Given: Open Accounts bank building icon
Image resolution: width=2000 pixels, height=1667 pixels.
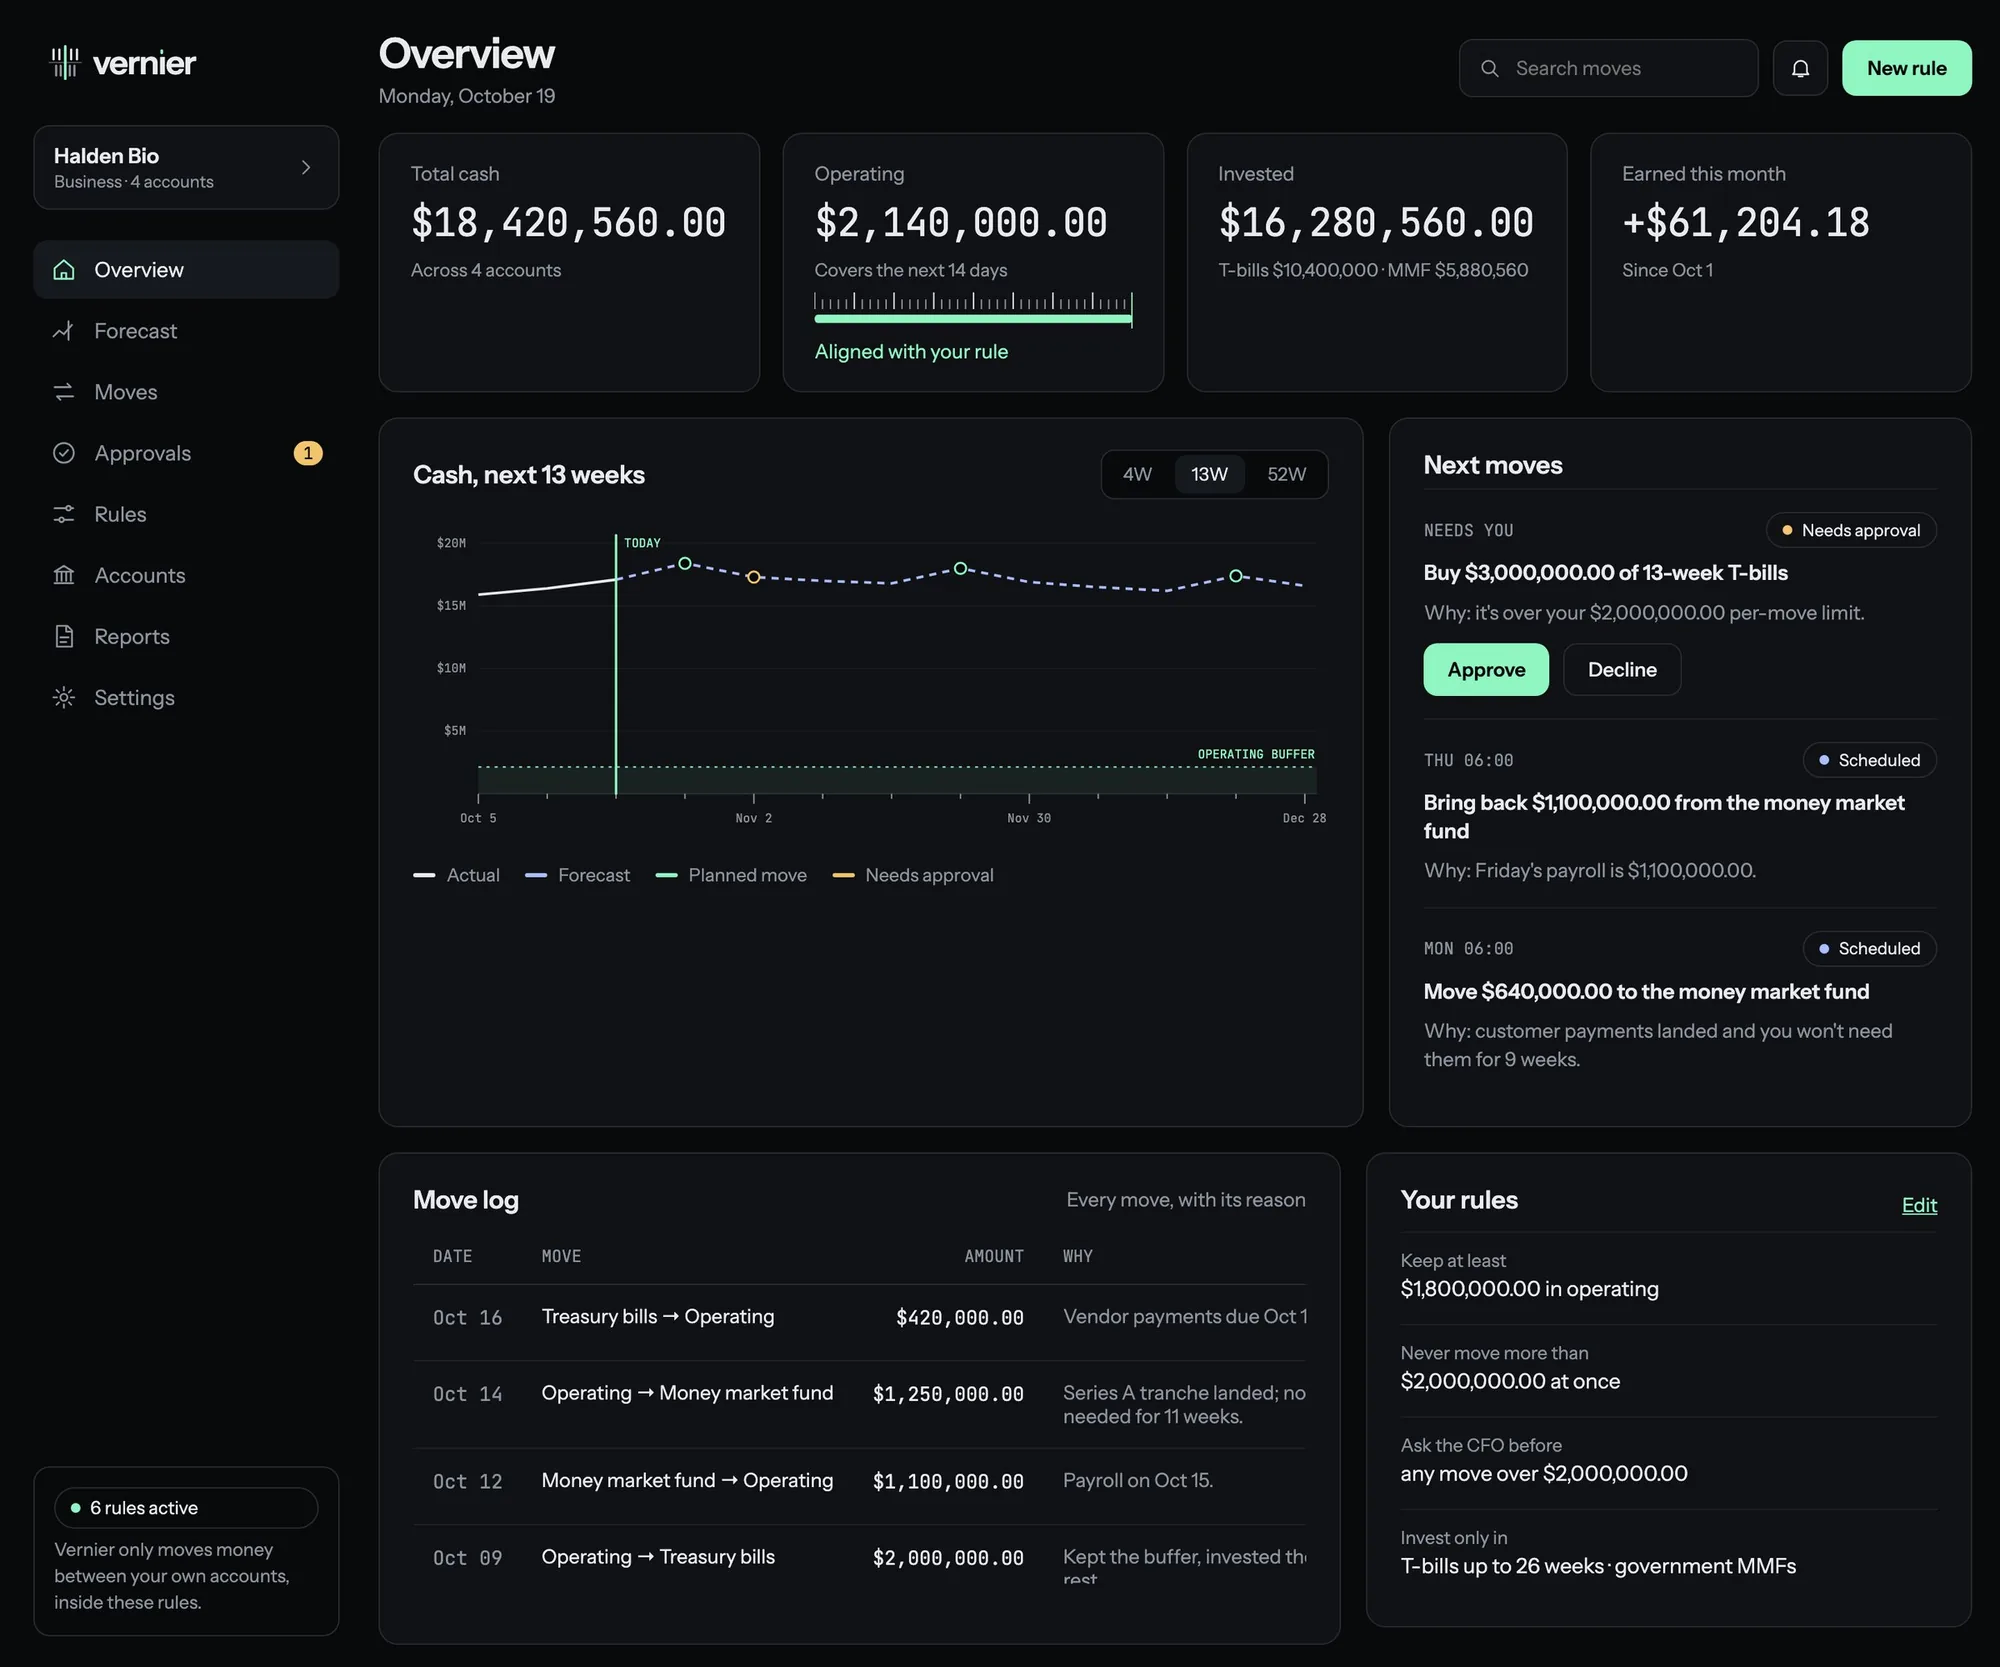Looking at the screenshot, I should (64, 575).
